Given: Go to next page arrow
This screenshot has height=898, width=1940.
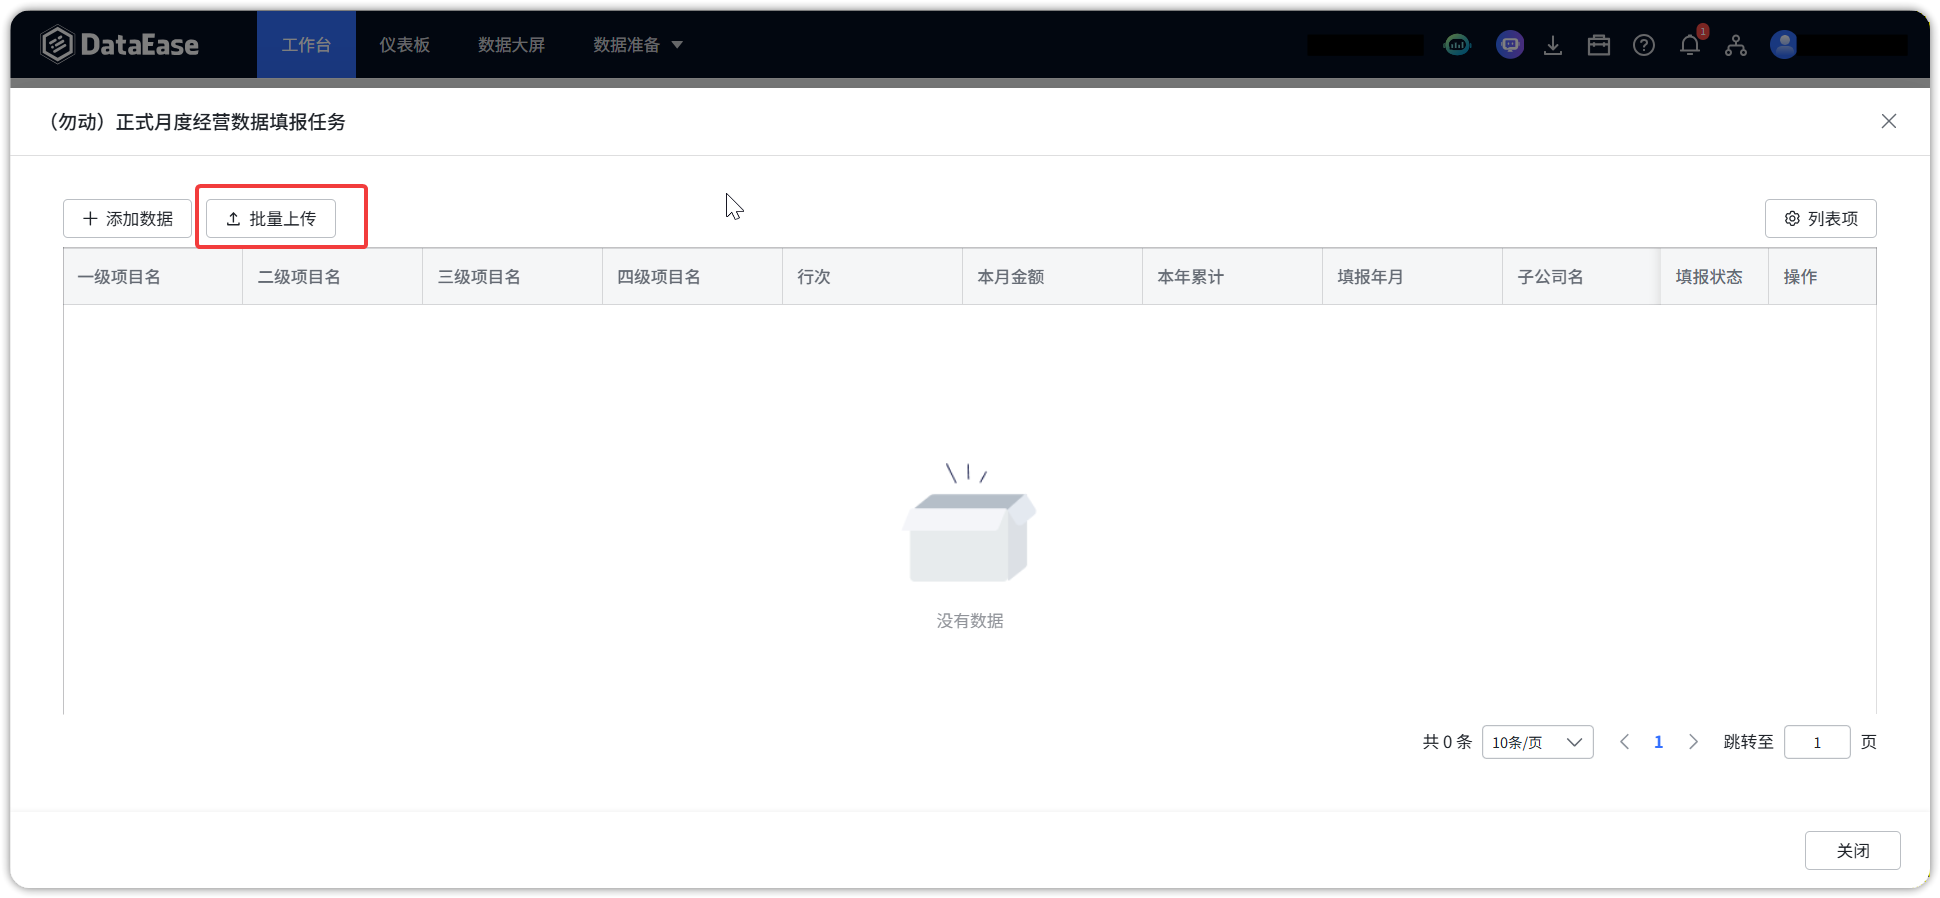Looking at the screenshot, I should point(1693,742).
